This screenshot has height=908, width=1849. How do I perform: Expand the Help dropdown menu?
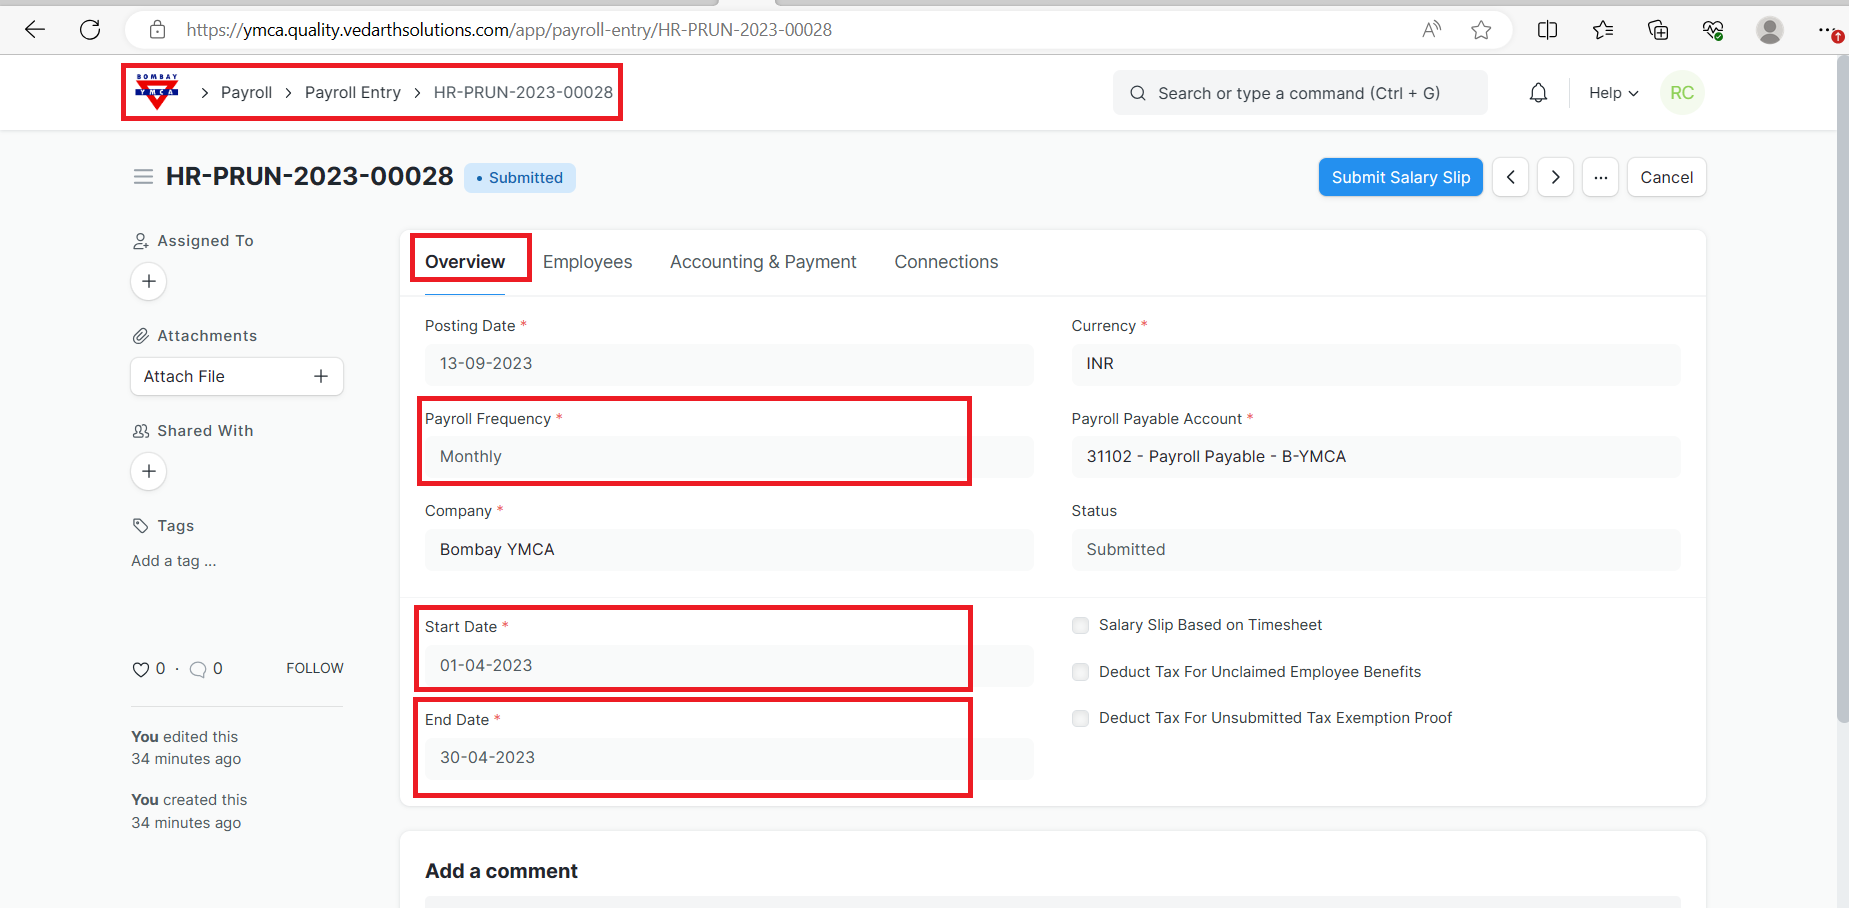[x=1613, y=93]
